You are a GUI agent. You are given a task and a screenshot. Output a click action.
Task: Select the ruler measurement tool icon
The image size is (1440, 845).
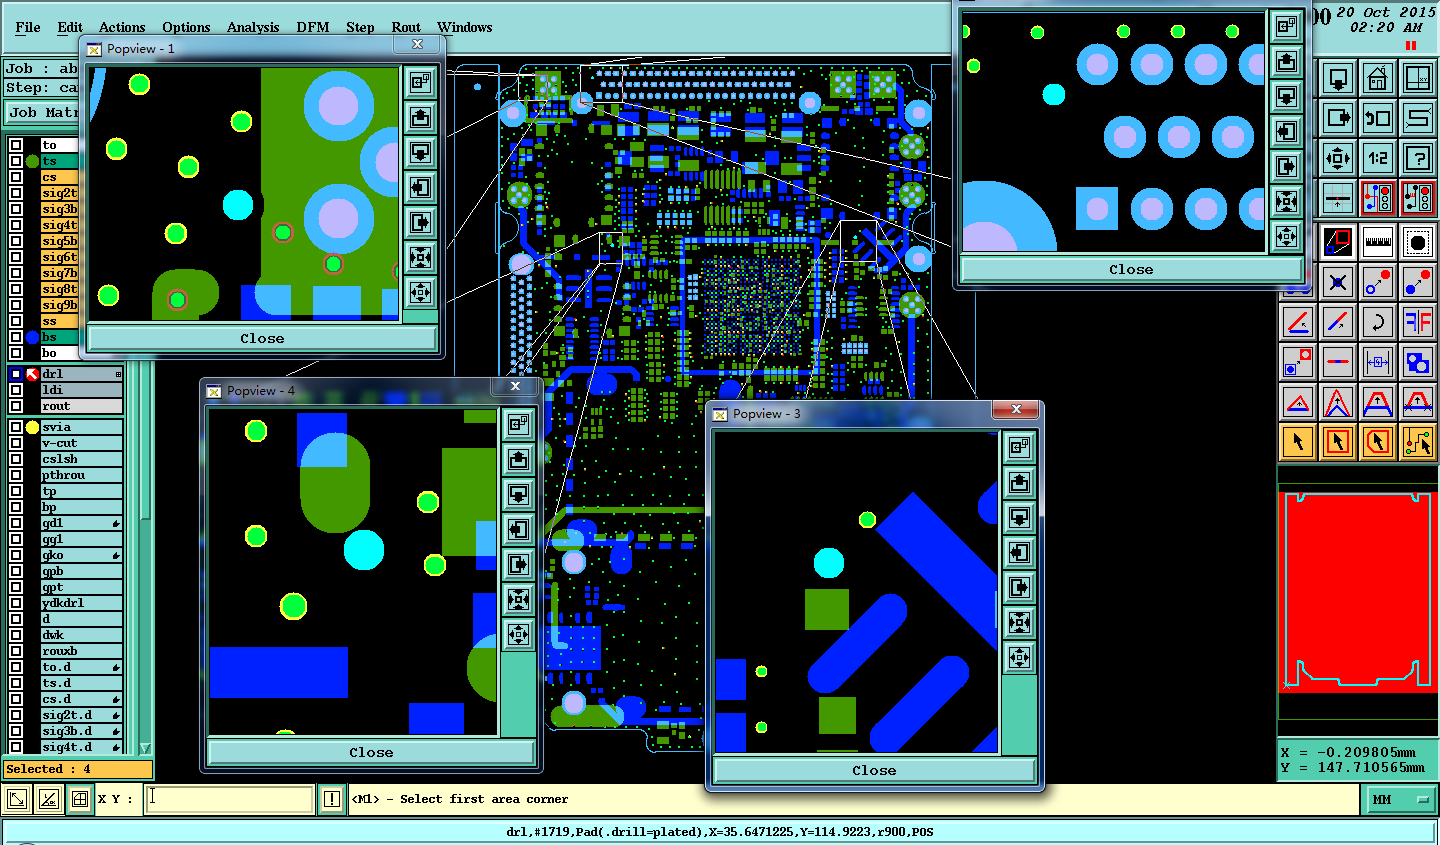[x=1377, y=241]
